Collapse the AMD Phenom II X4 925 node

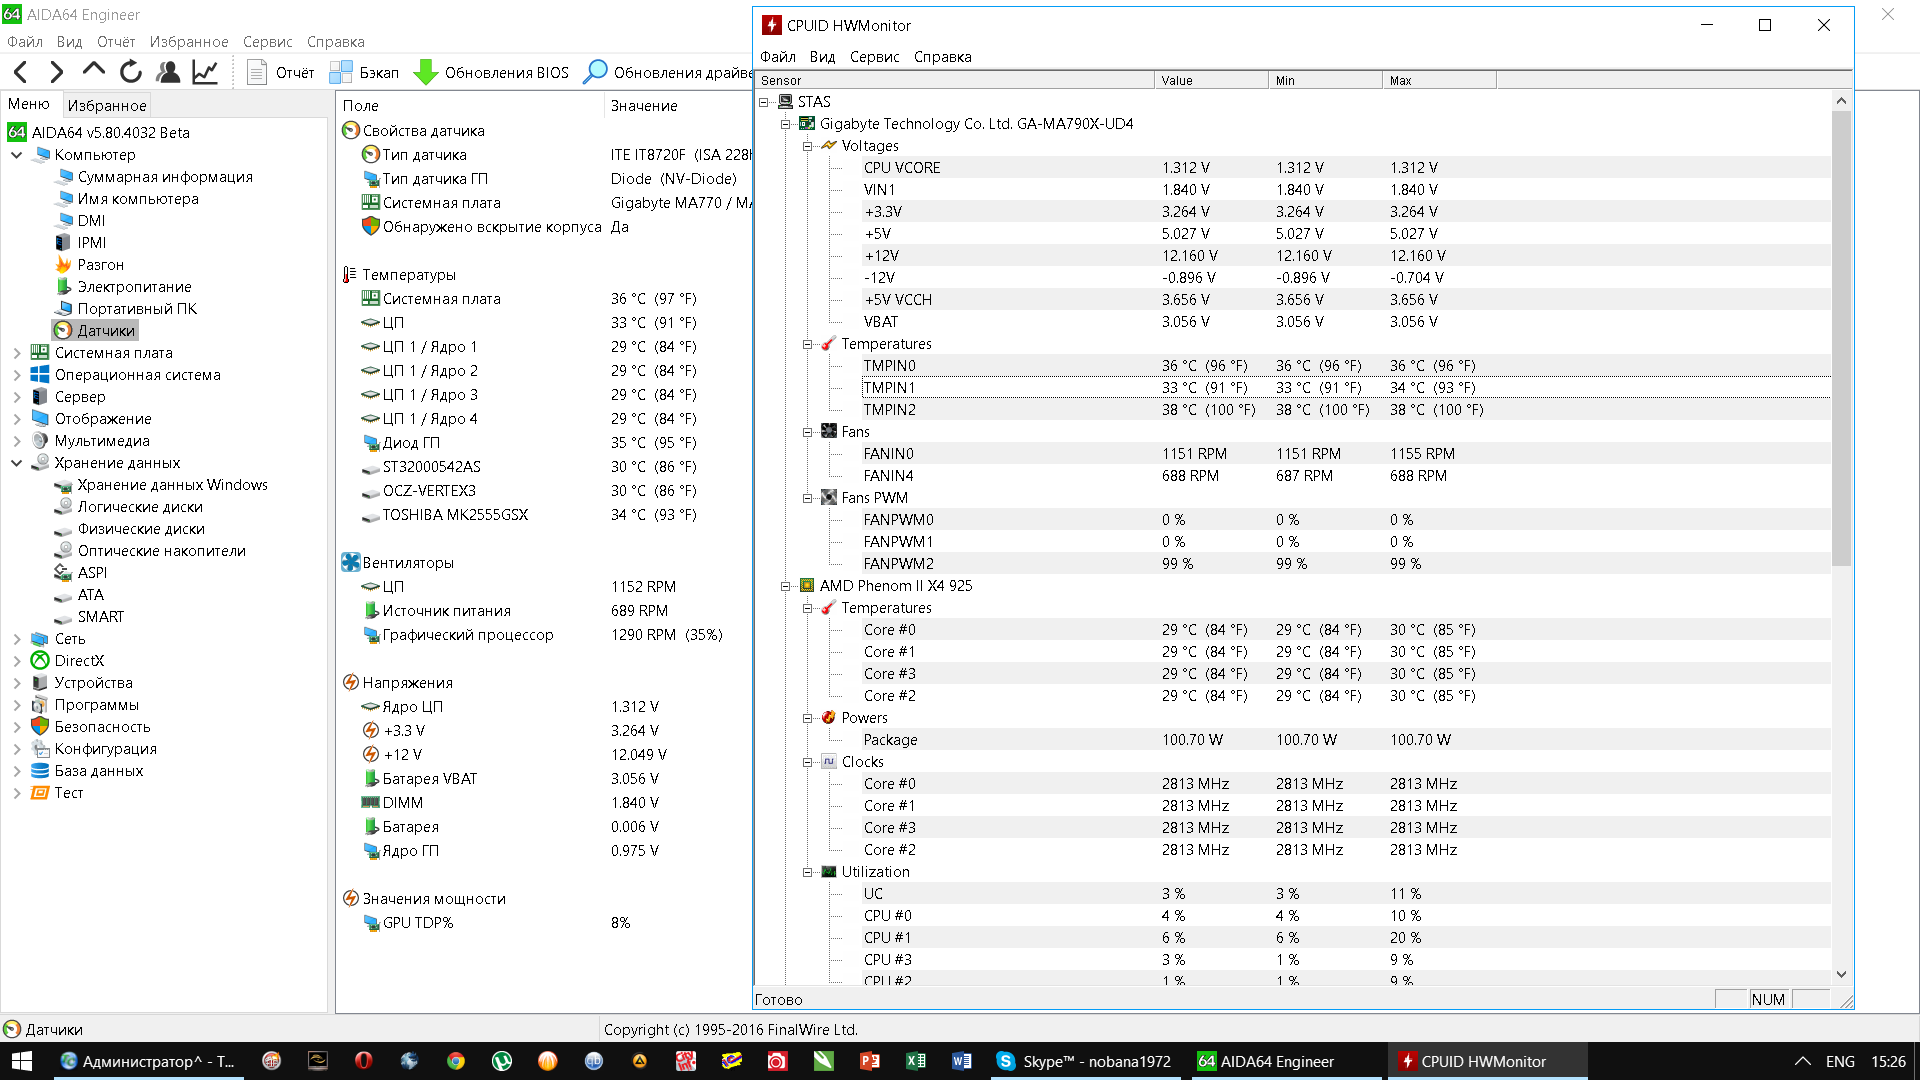pyautogui.click(x=786, y=586)
